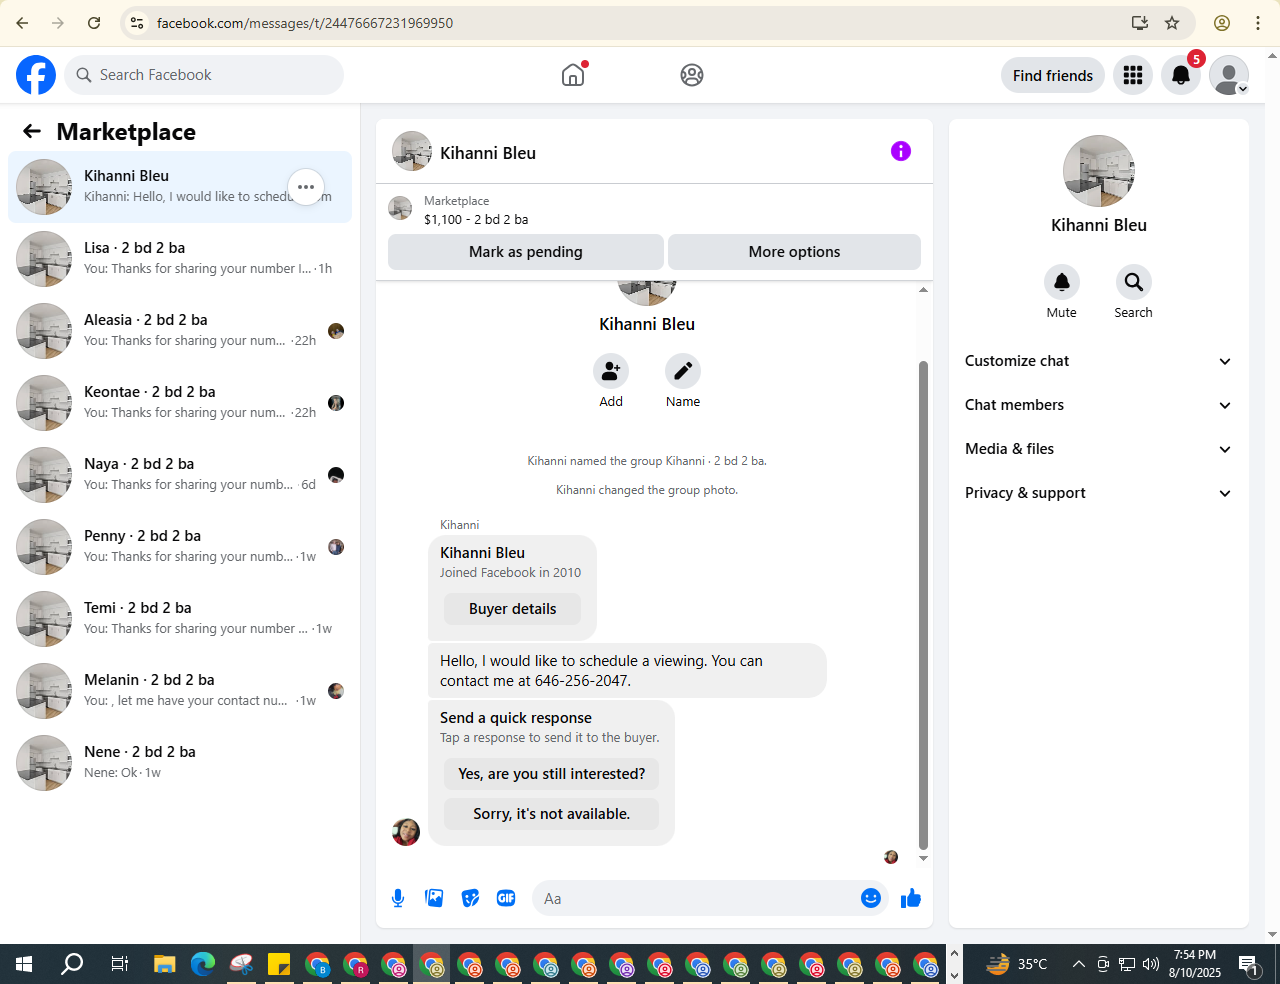Bookmark this page with star icon
This screenshot has height=984, width=1280.
pos(1172,23)
